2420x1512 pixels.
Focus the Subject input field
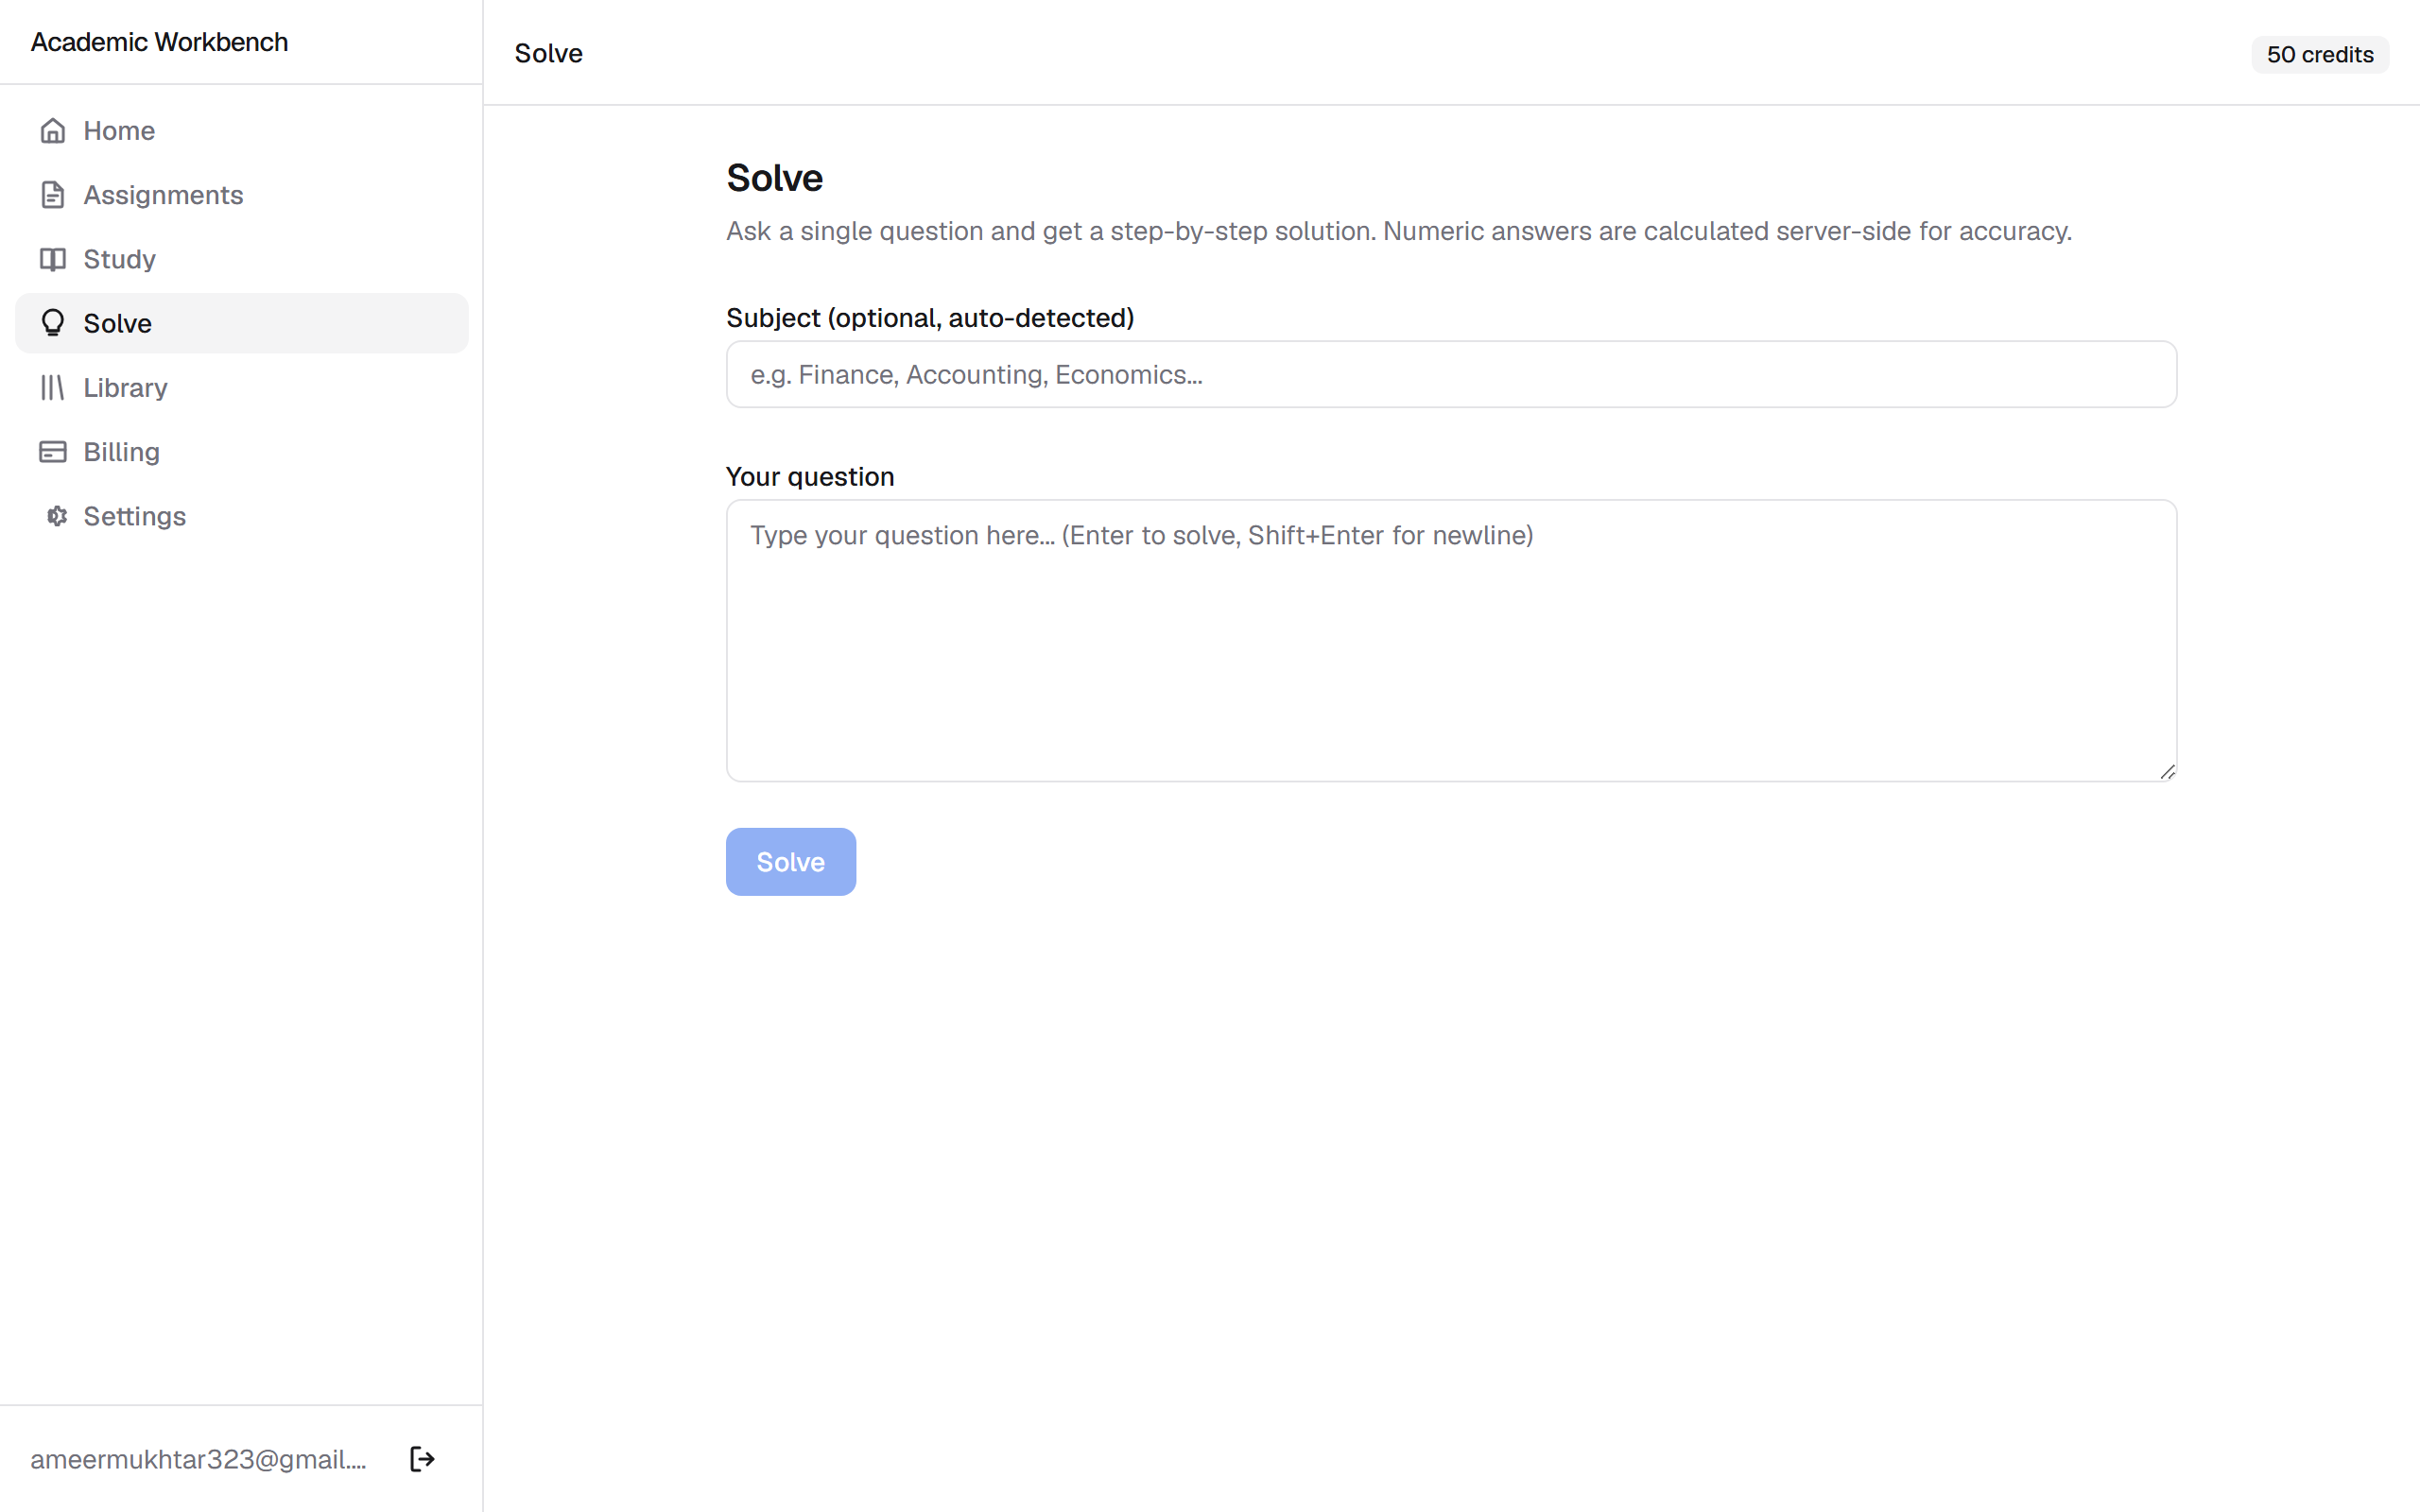[1451, 374]
